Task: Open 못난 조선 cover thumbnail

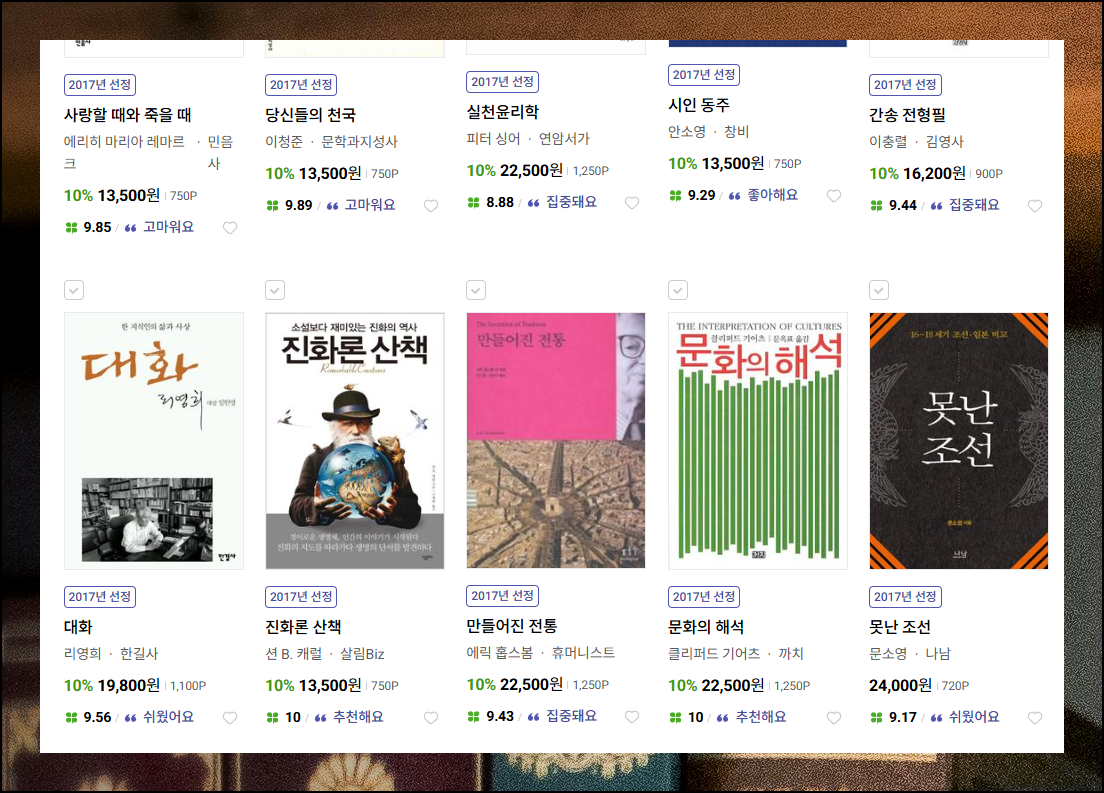Action: point(959,441)
